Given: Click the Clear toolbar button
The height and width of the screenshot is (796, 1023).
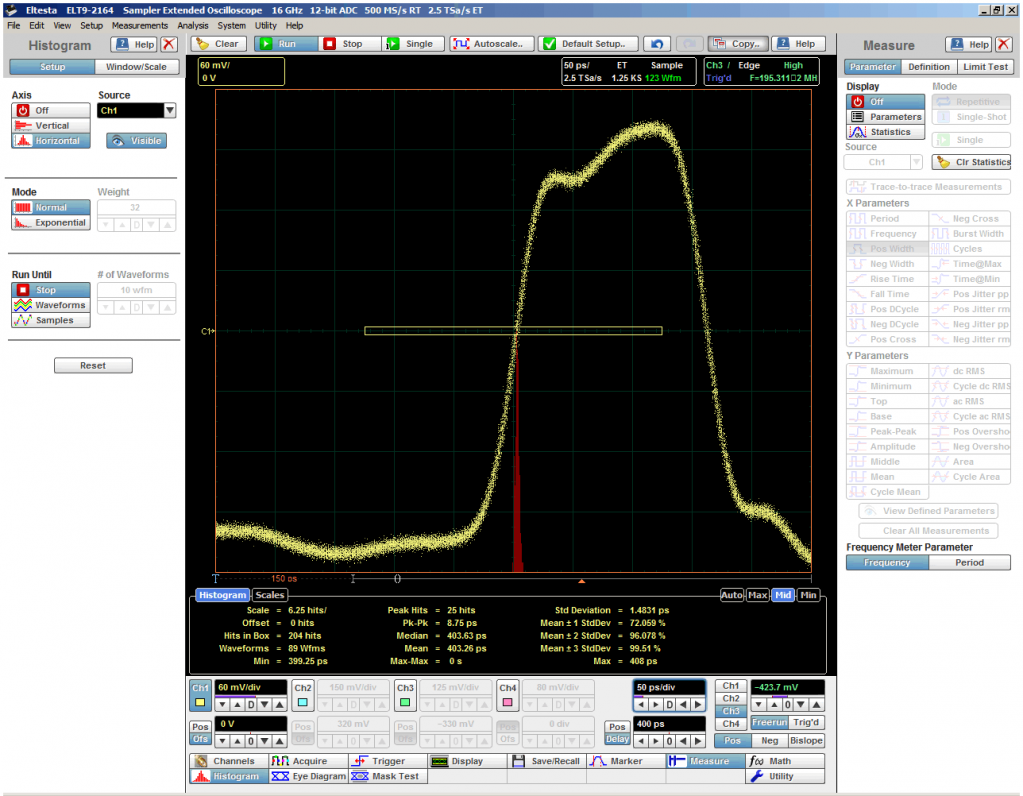Looking at the screenshot, I should 217,44.
